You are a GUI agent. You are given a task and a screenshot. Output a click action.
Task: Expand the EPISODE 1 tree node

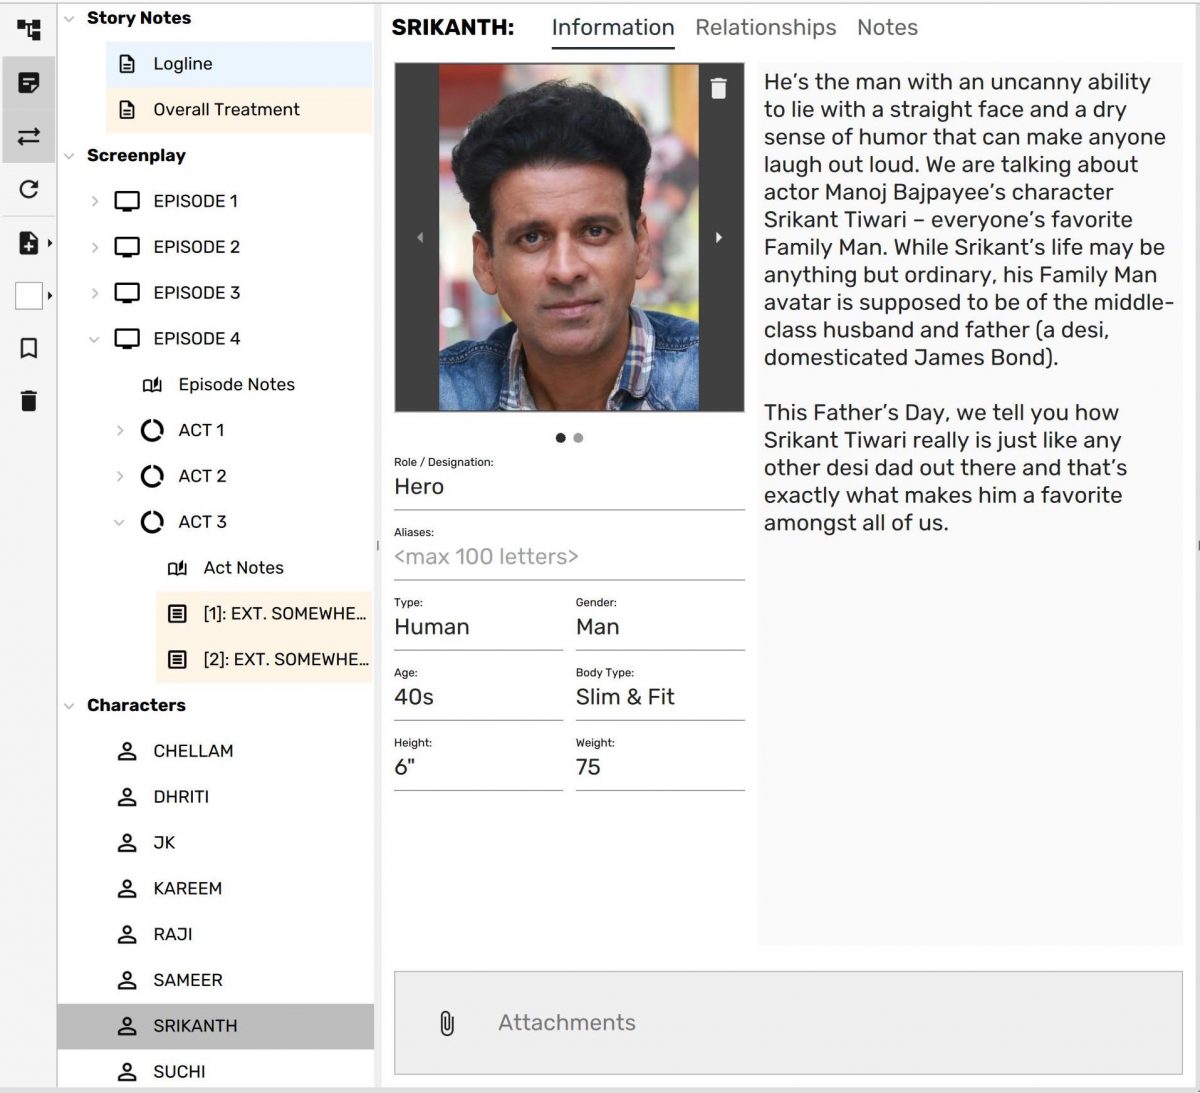click(x=95, y=201)
